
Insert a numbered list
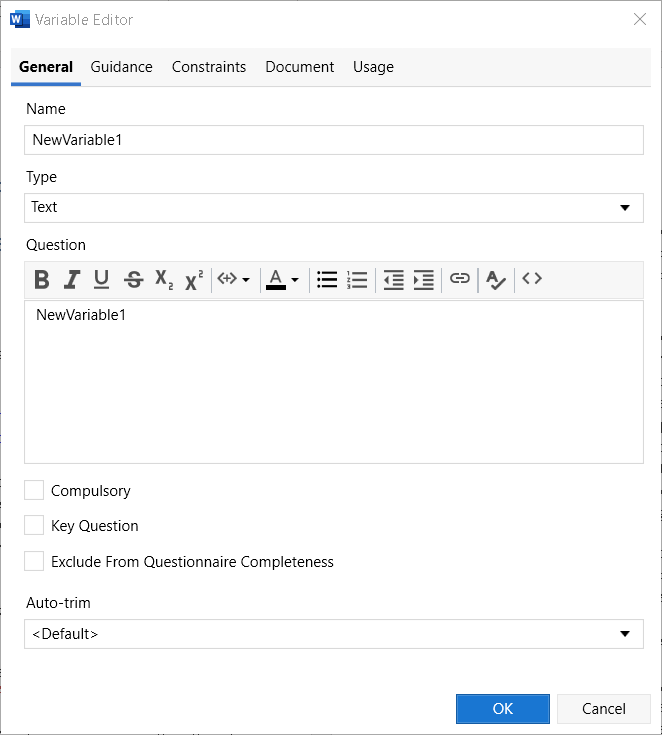(x=357, y=279)
